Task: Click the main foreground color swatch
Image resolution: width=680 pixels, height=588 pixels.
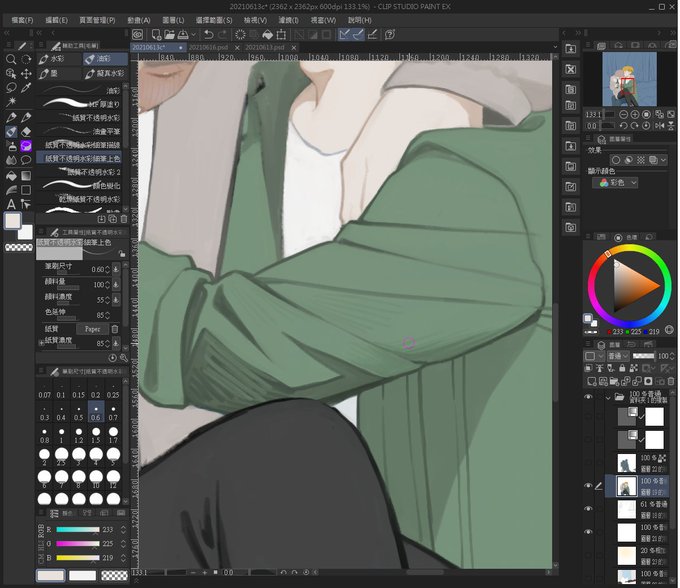Action: [13, 221]
